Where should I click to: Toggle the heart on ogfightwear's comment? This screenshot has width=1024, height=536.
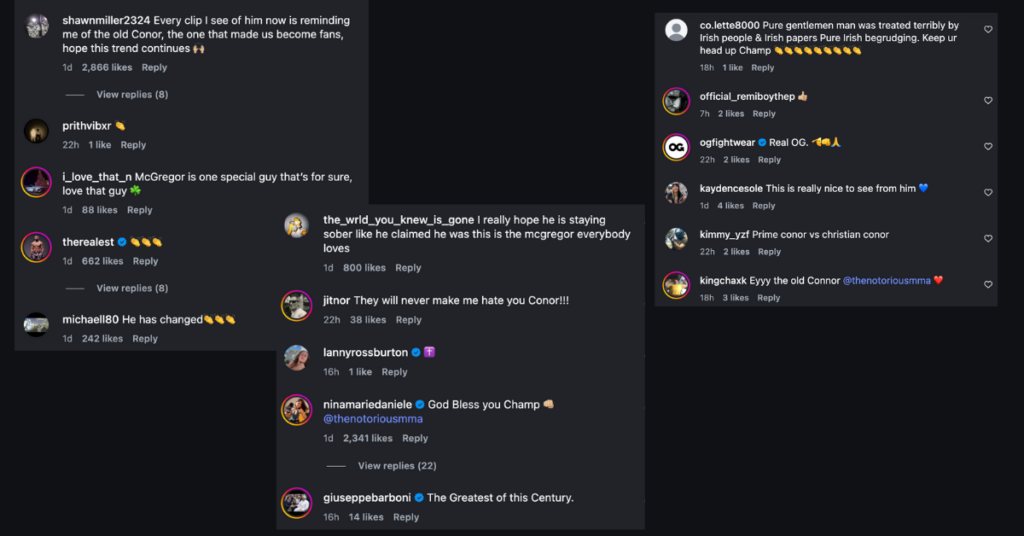point(988,147)
